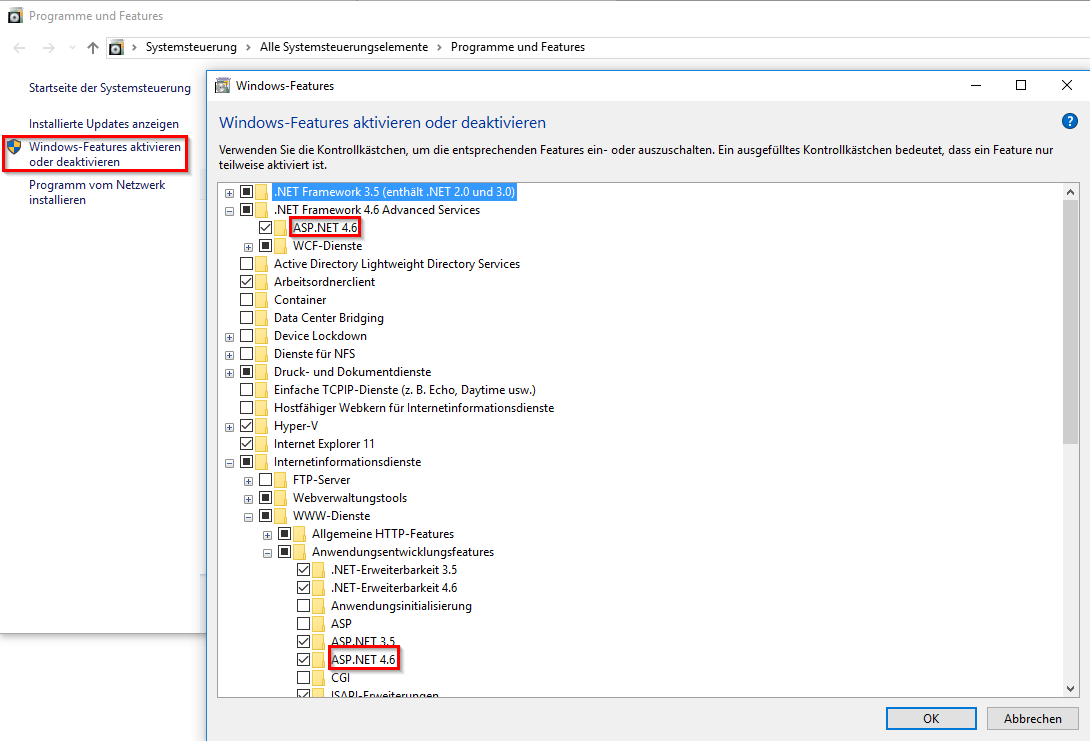This screenshot has width=1090, height=741.
Task: Expand the .NET Framework 3.5 node
Action: [x=229, y=191]
